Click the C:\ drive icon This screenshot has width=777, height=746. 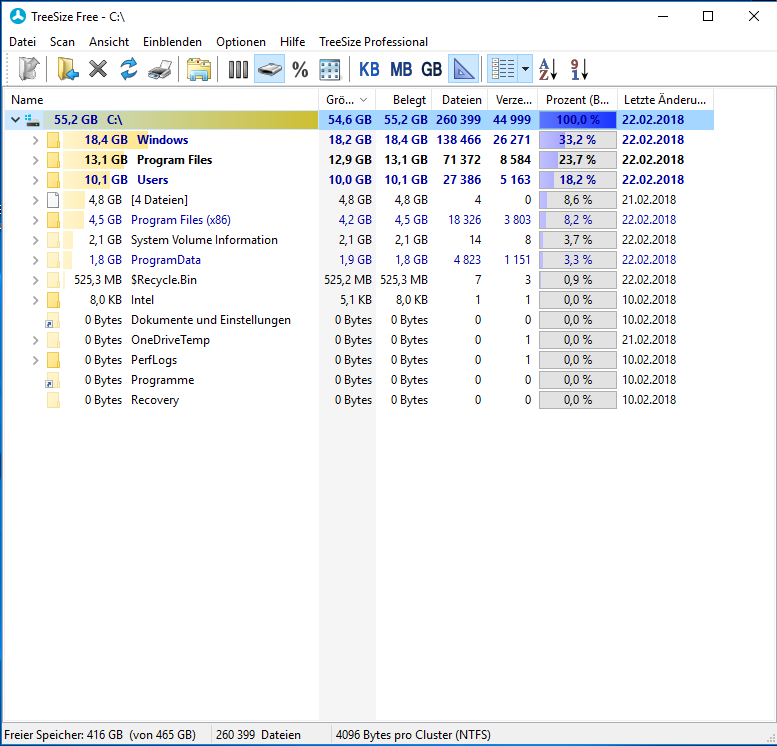pos(32,119)
